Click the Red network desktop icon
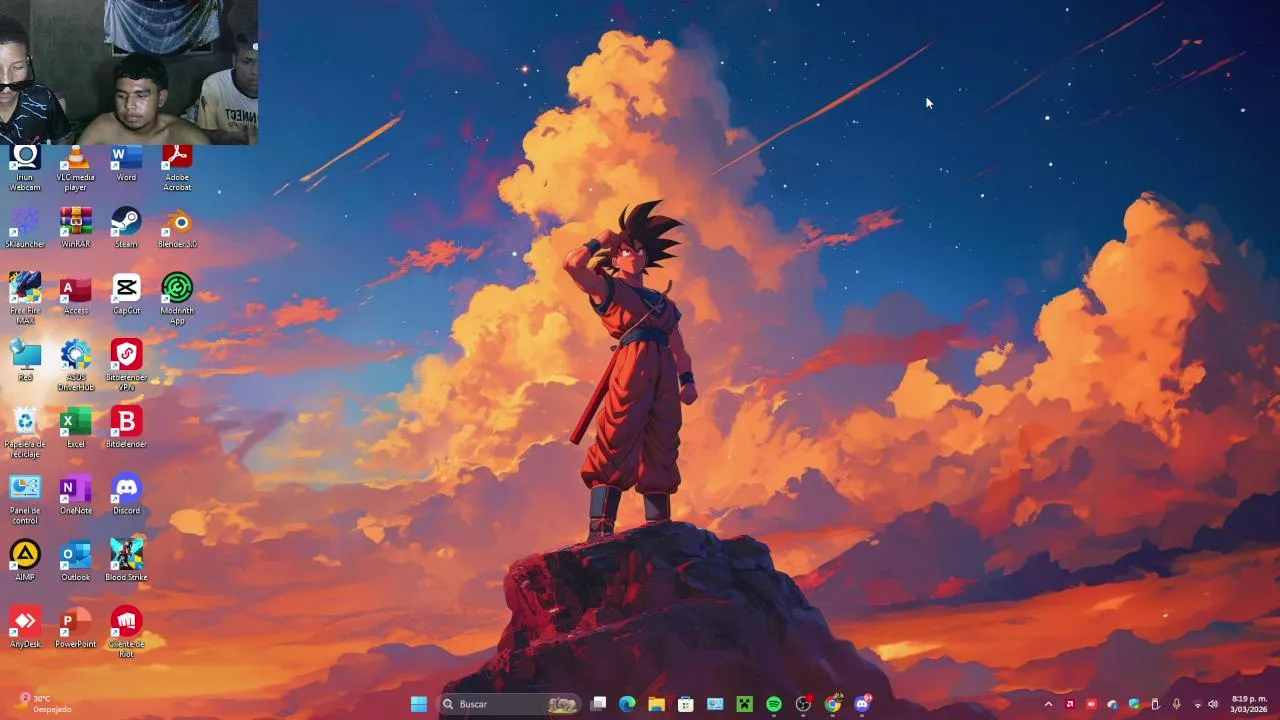 (25, 361)
